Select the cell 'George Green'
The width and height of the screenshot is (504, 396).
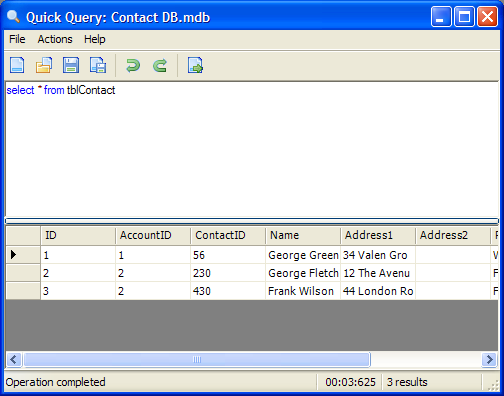coord(303,255)
